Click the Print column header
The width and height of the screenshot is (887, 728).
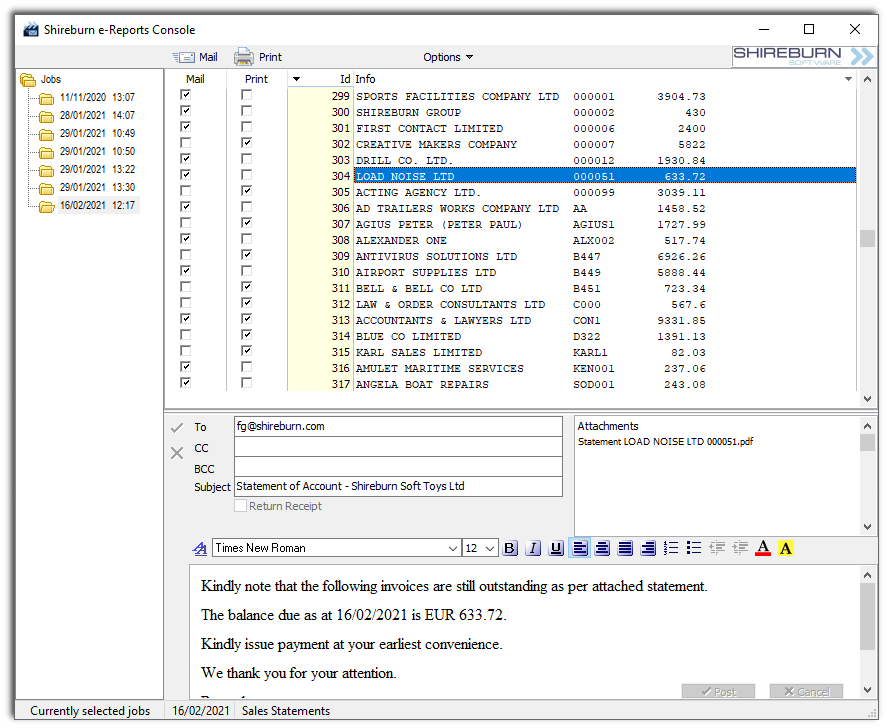pos(256,79)
